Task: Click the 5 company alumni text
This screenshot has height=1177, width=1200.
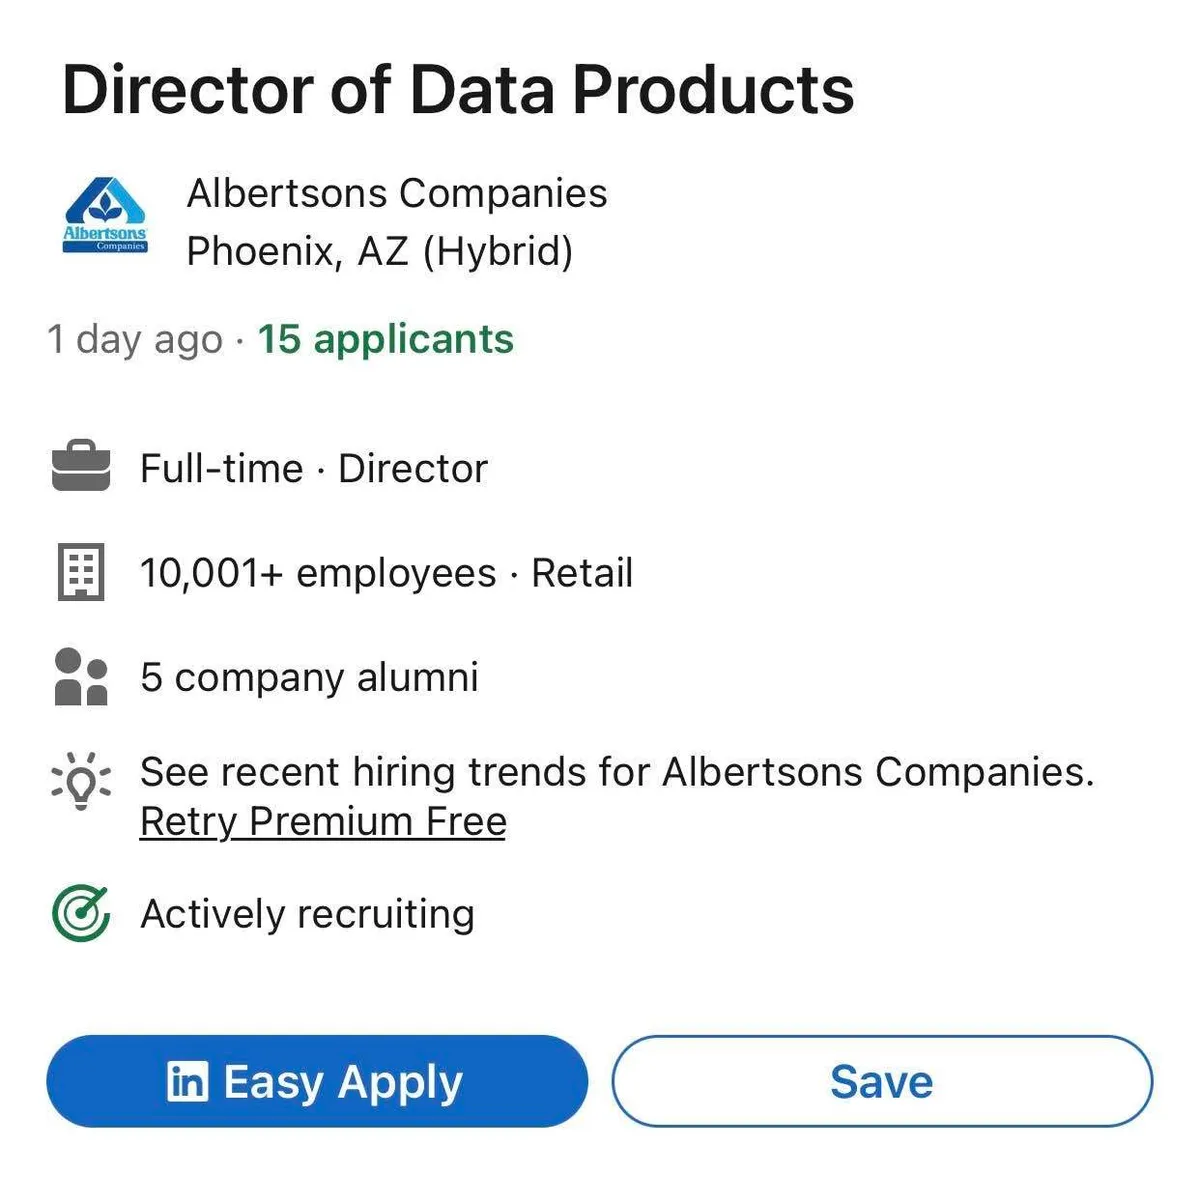Action: coord(309,677)
